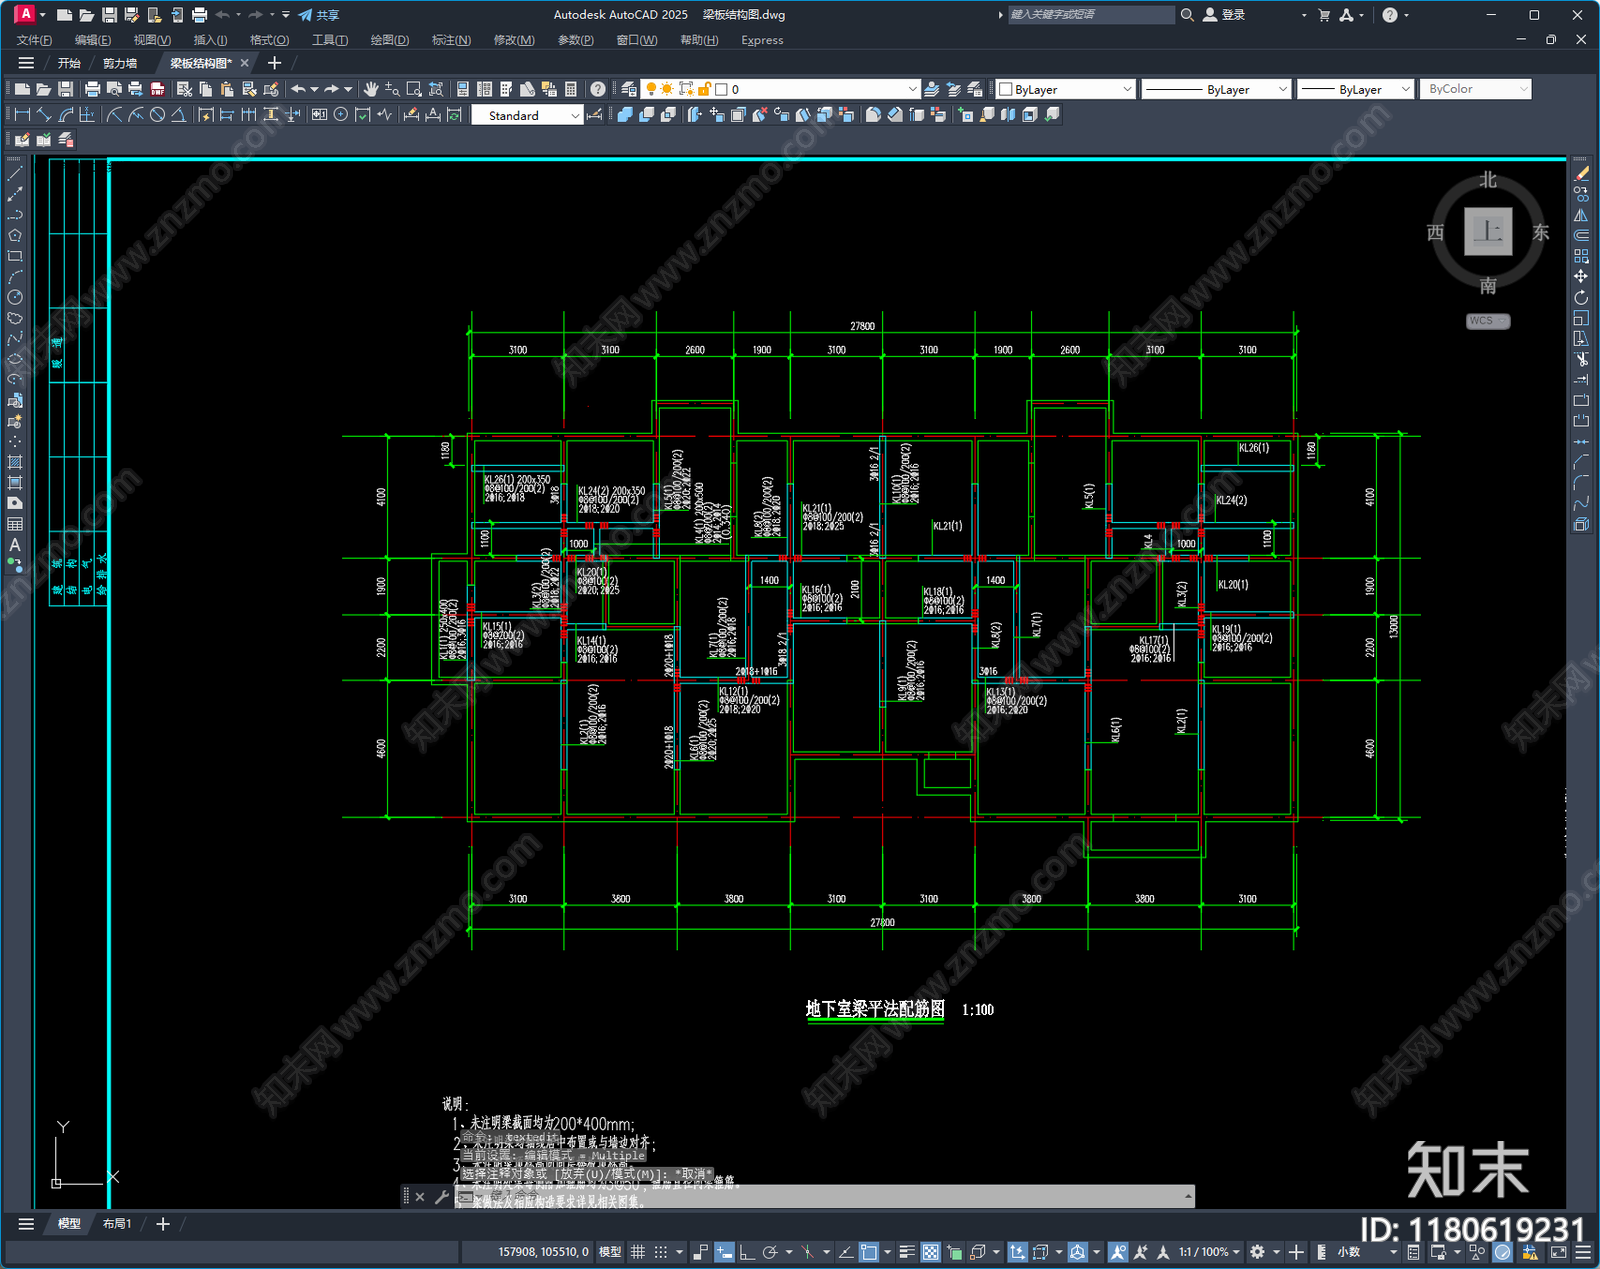Click the ViewCube 上 top face

point(1488,231)
